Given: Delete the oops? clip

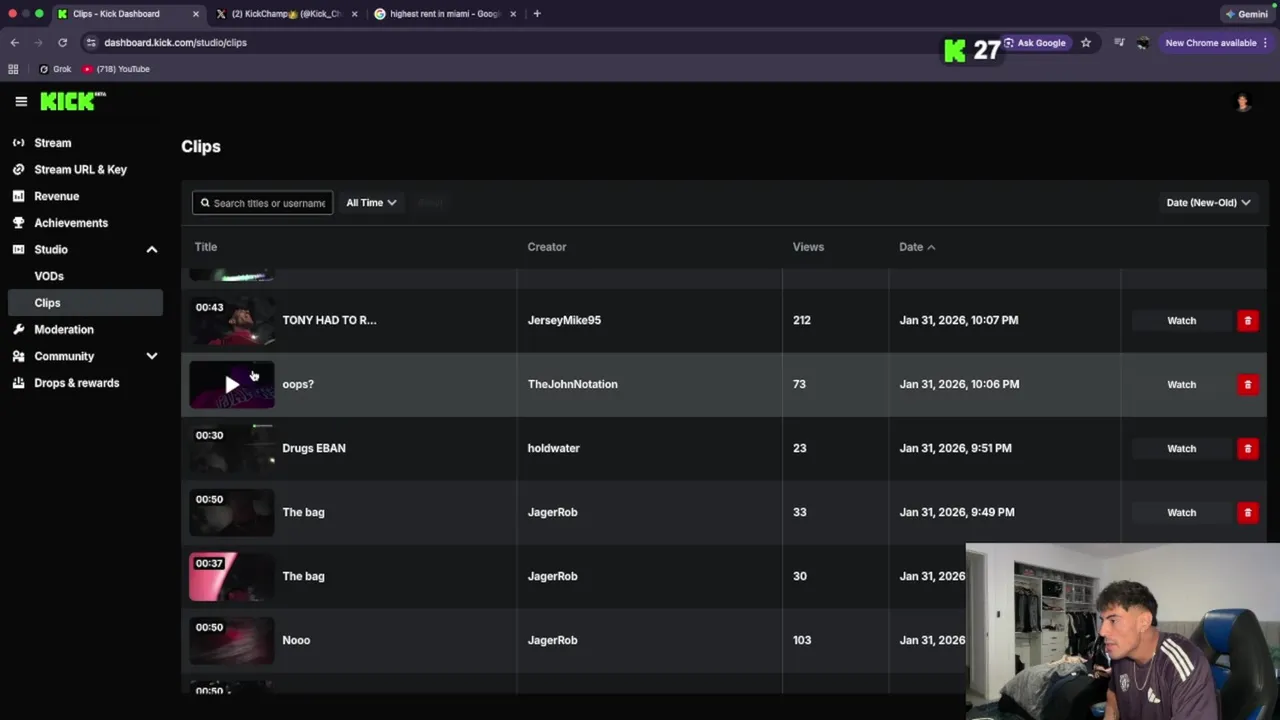Looking at the screenshot, I should pos(1247,384).
